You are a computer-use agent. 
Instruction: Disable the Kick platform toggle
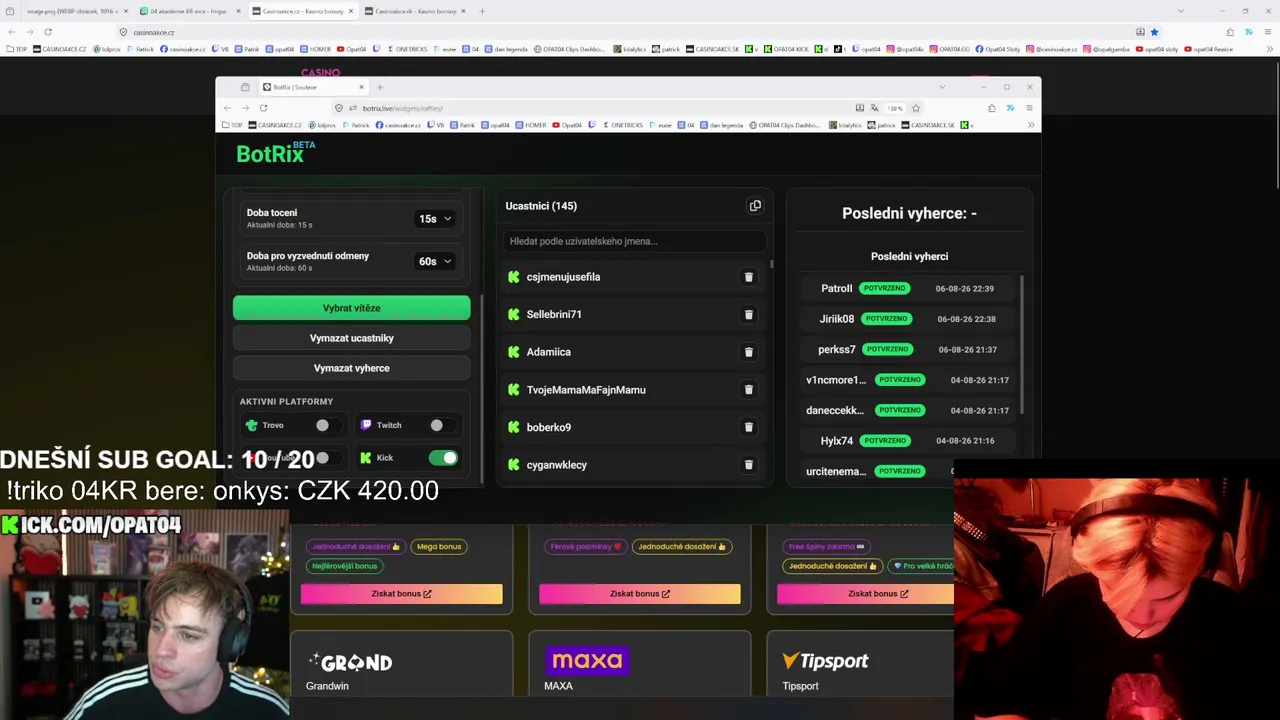pyautogui.click(x=443, y=458)
